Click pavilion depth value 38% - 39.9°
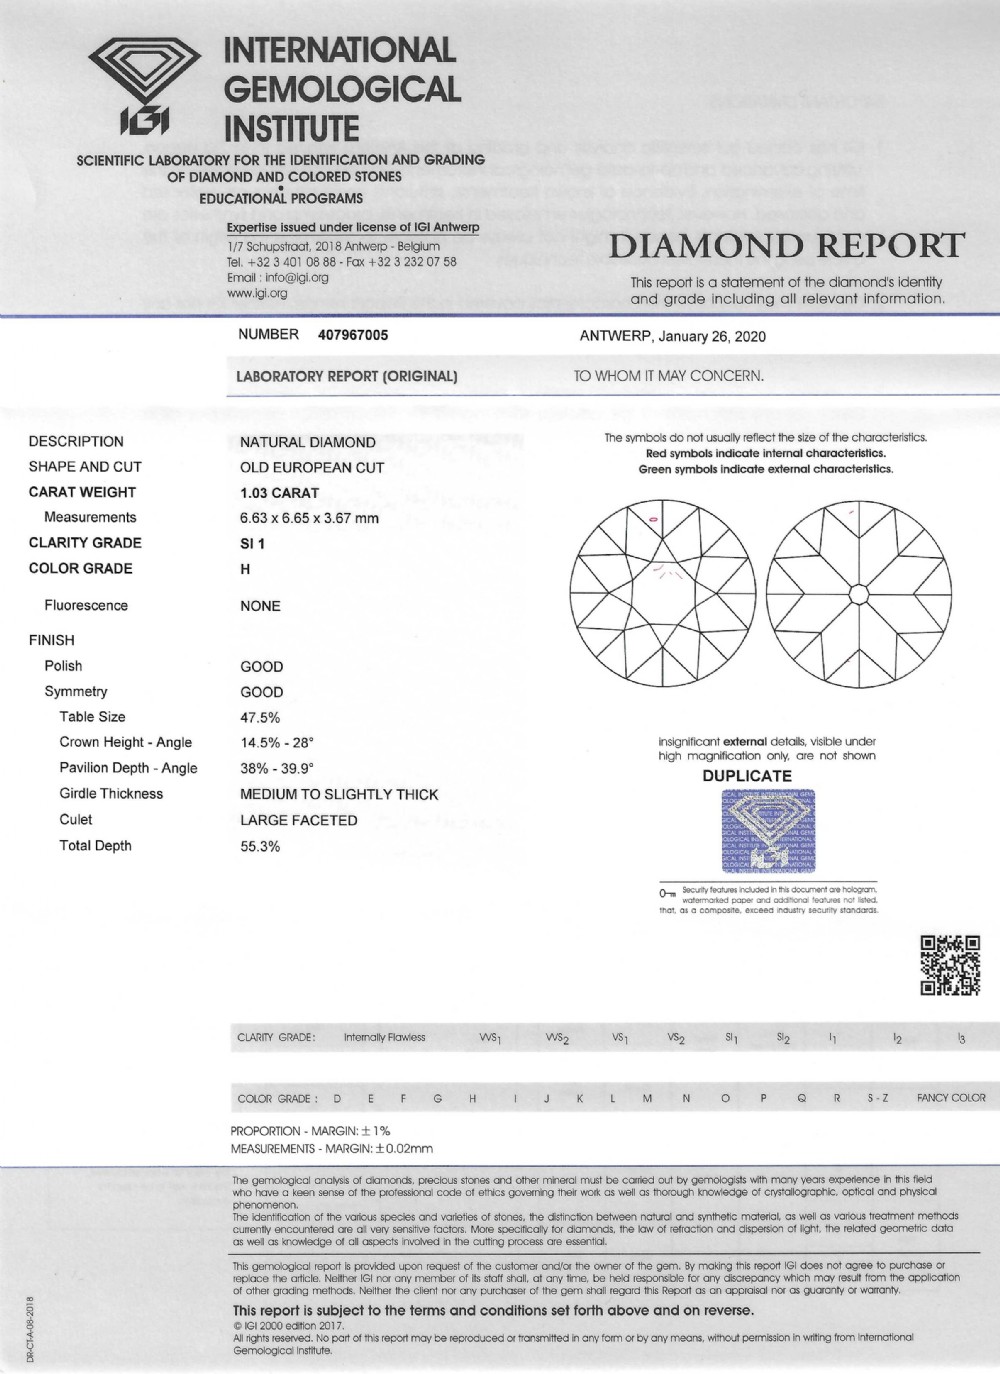Image resolution: width=1000 pixels, height=1374 pixels. (277, 769)
